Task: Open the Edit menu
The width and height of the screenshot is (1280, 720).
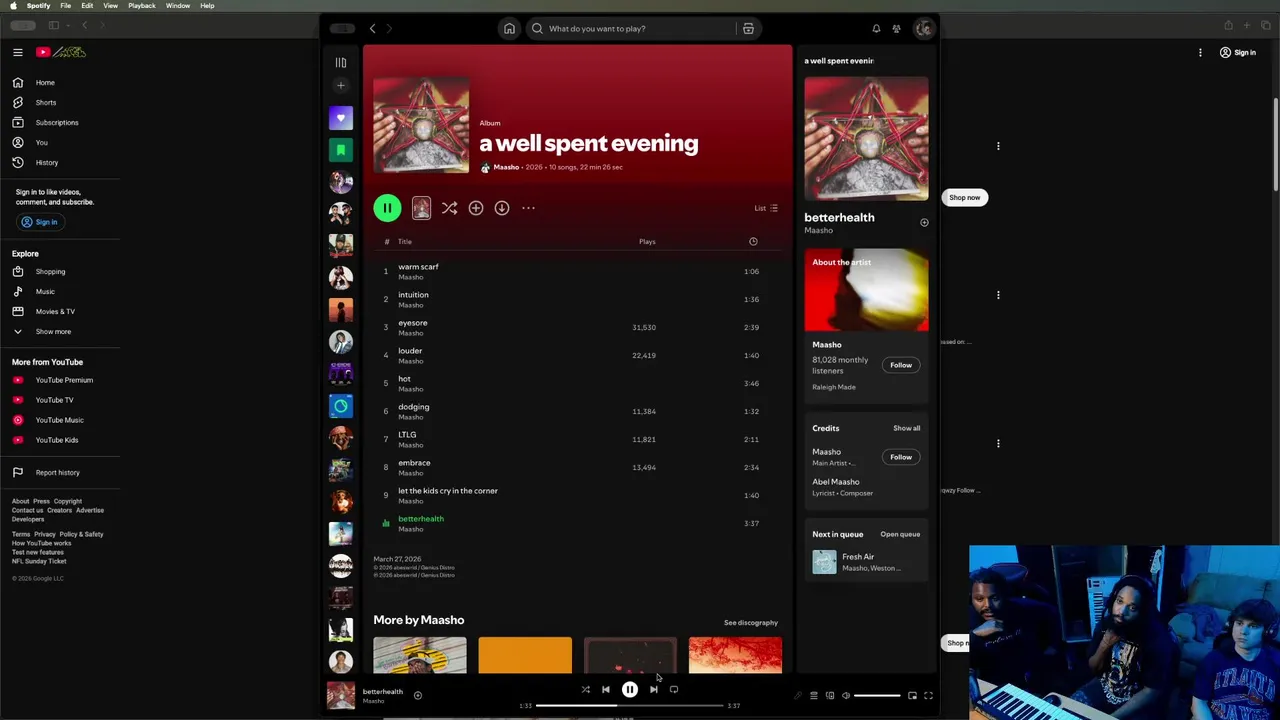Action: coord(87,6)
